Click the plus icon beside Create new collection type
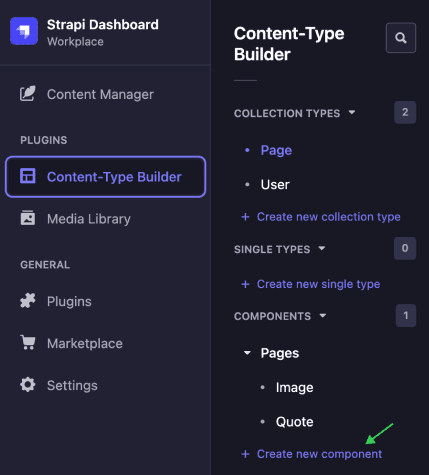The width and height of the screenshot is (429, 475). point(245,217)
